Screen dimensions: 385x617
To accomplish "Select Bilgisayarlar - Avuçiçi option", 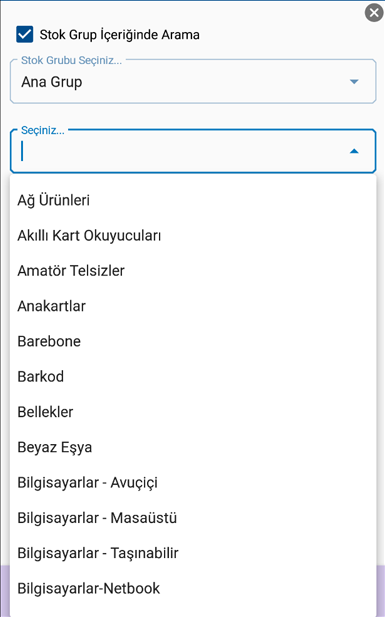I will click(x=193, y=482).
